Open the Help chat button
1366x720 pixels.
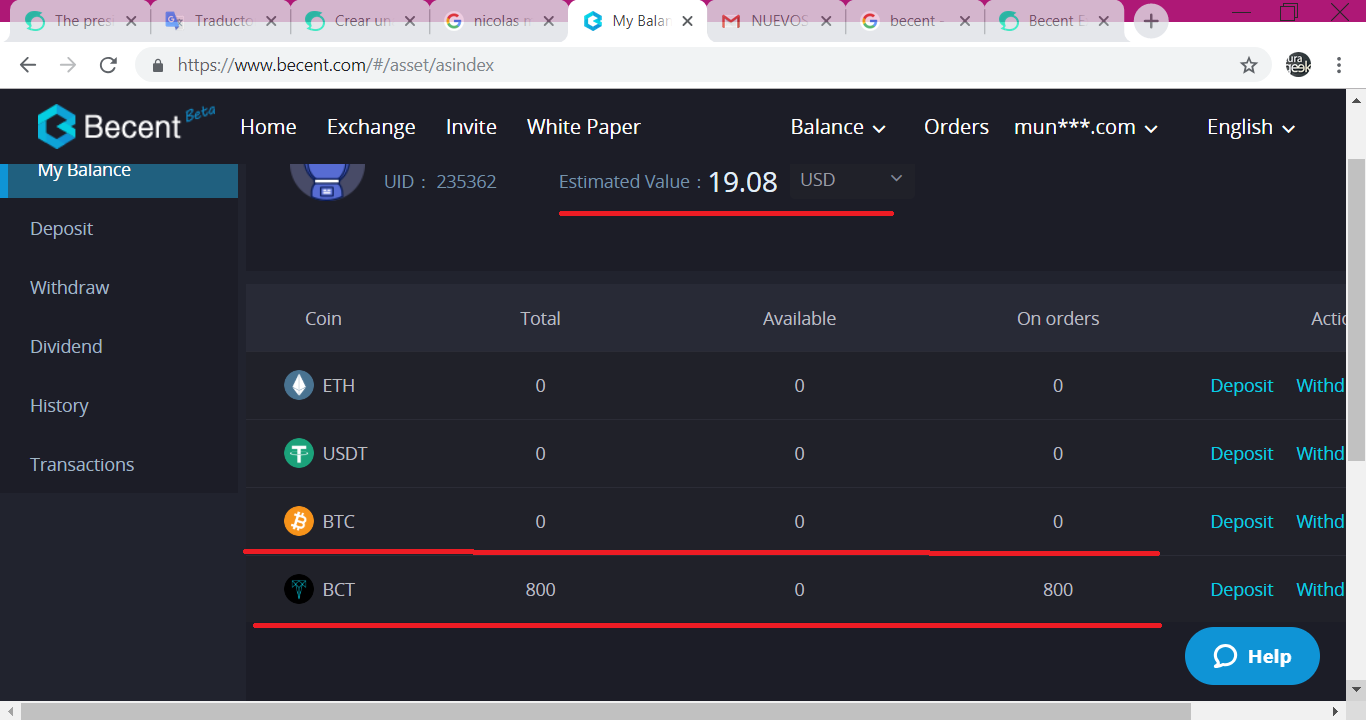coord(1252,656)
